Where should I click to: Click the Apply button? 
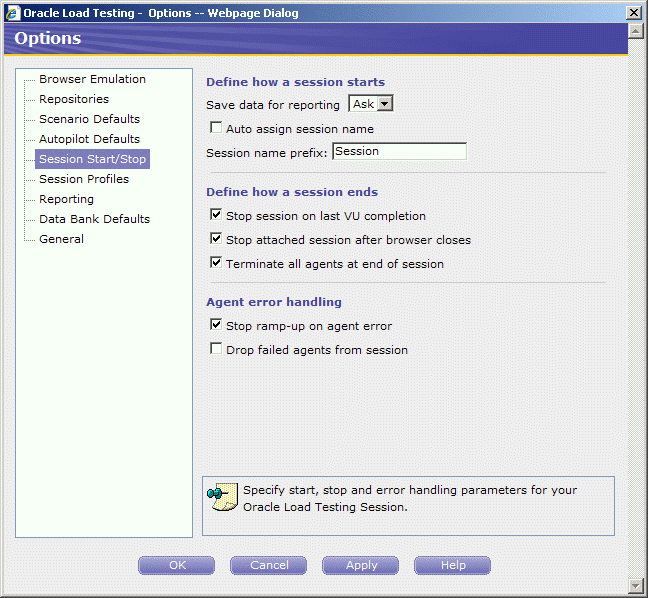click(360, 565)
